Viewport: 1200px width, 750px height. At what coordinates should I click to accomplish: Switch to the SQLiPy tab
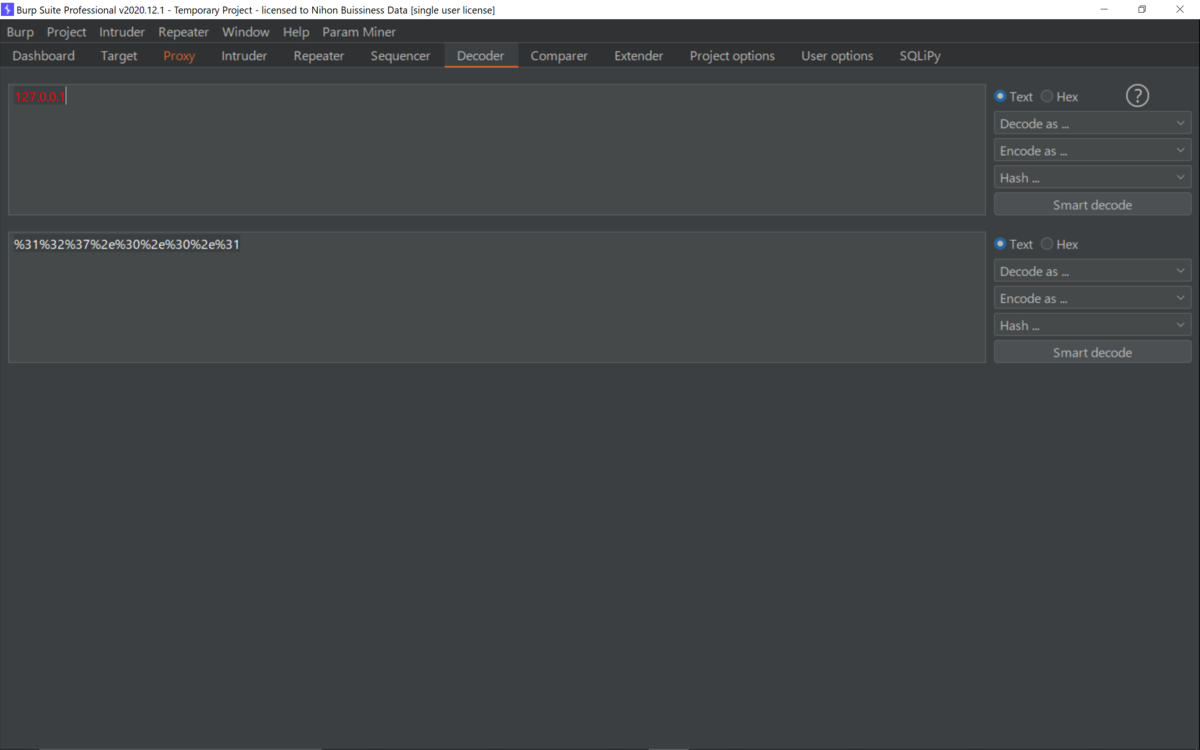pyautogui.click(x=920, y=56)
